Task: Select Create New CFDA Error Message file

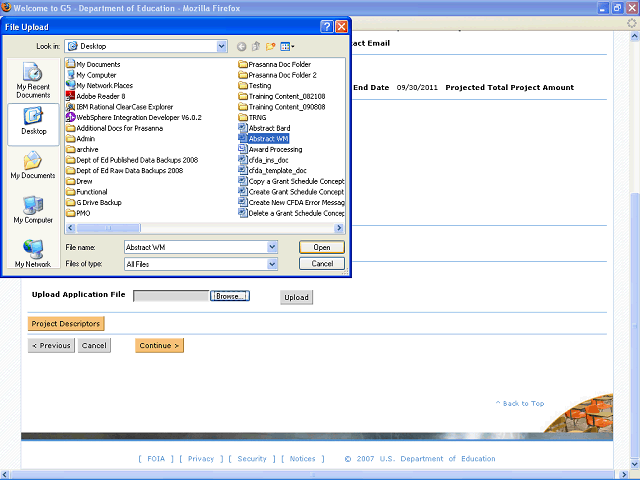Action: [291, 202]
